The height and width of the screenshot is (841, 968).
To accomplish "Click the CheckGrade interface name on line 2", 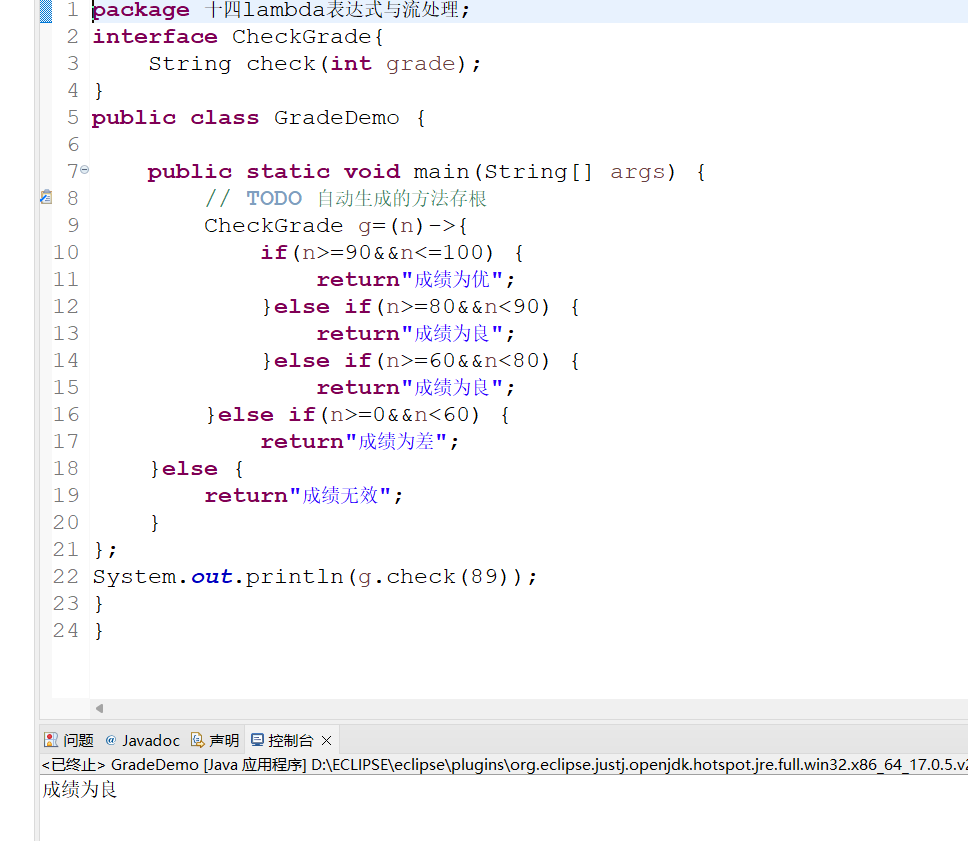I will coord(301,36).
